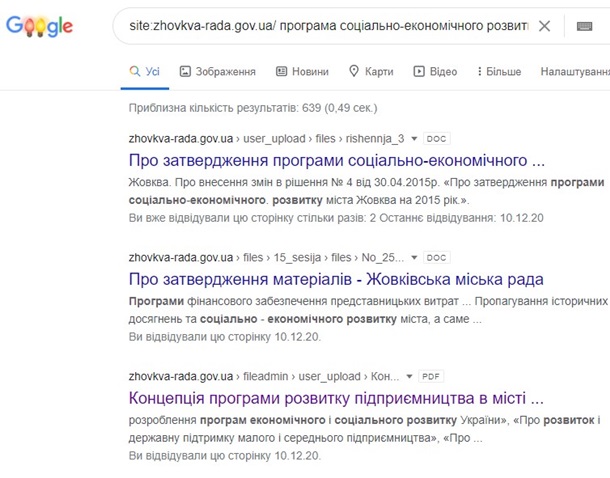610x478 pixels.
Task: Clear the search query with X
Action: tap(544, 26)
